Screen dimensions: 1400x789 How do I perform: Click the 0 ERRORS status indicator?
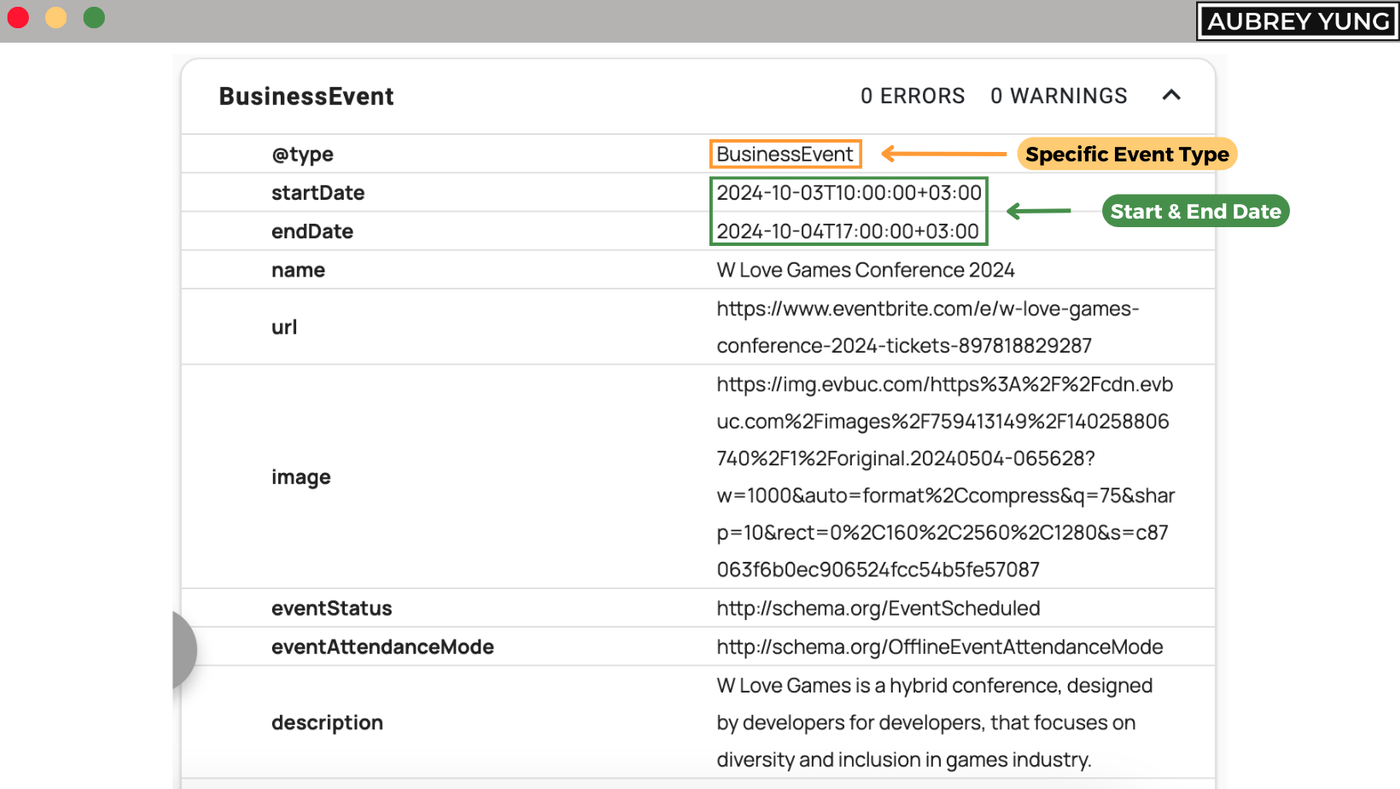(912, 95)
